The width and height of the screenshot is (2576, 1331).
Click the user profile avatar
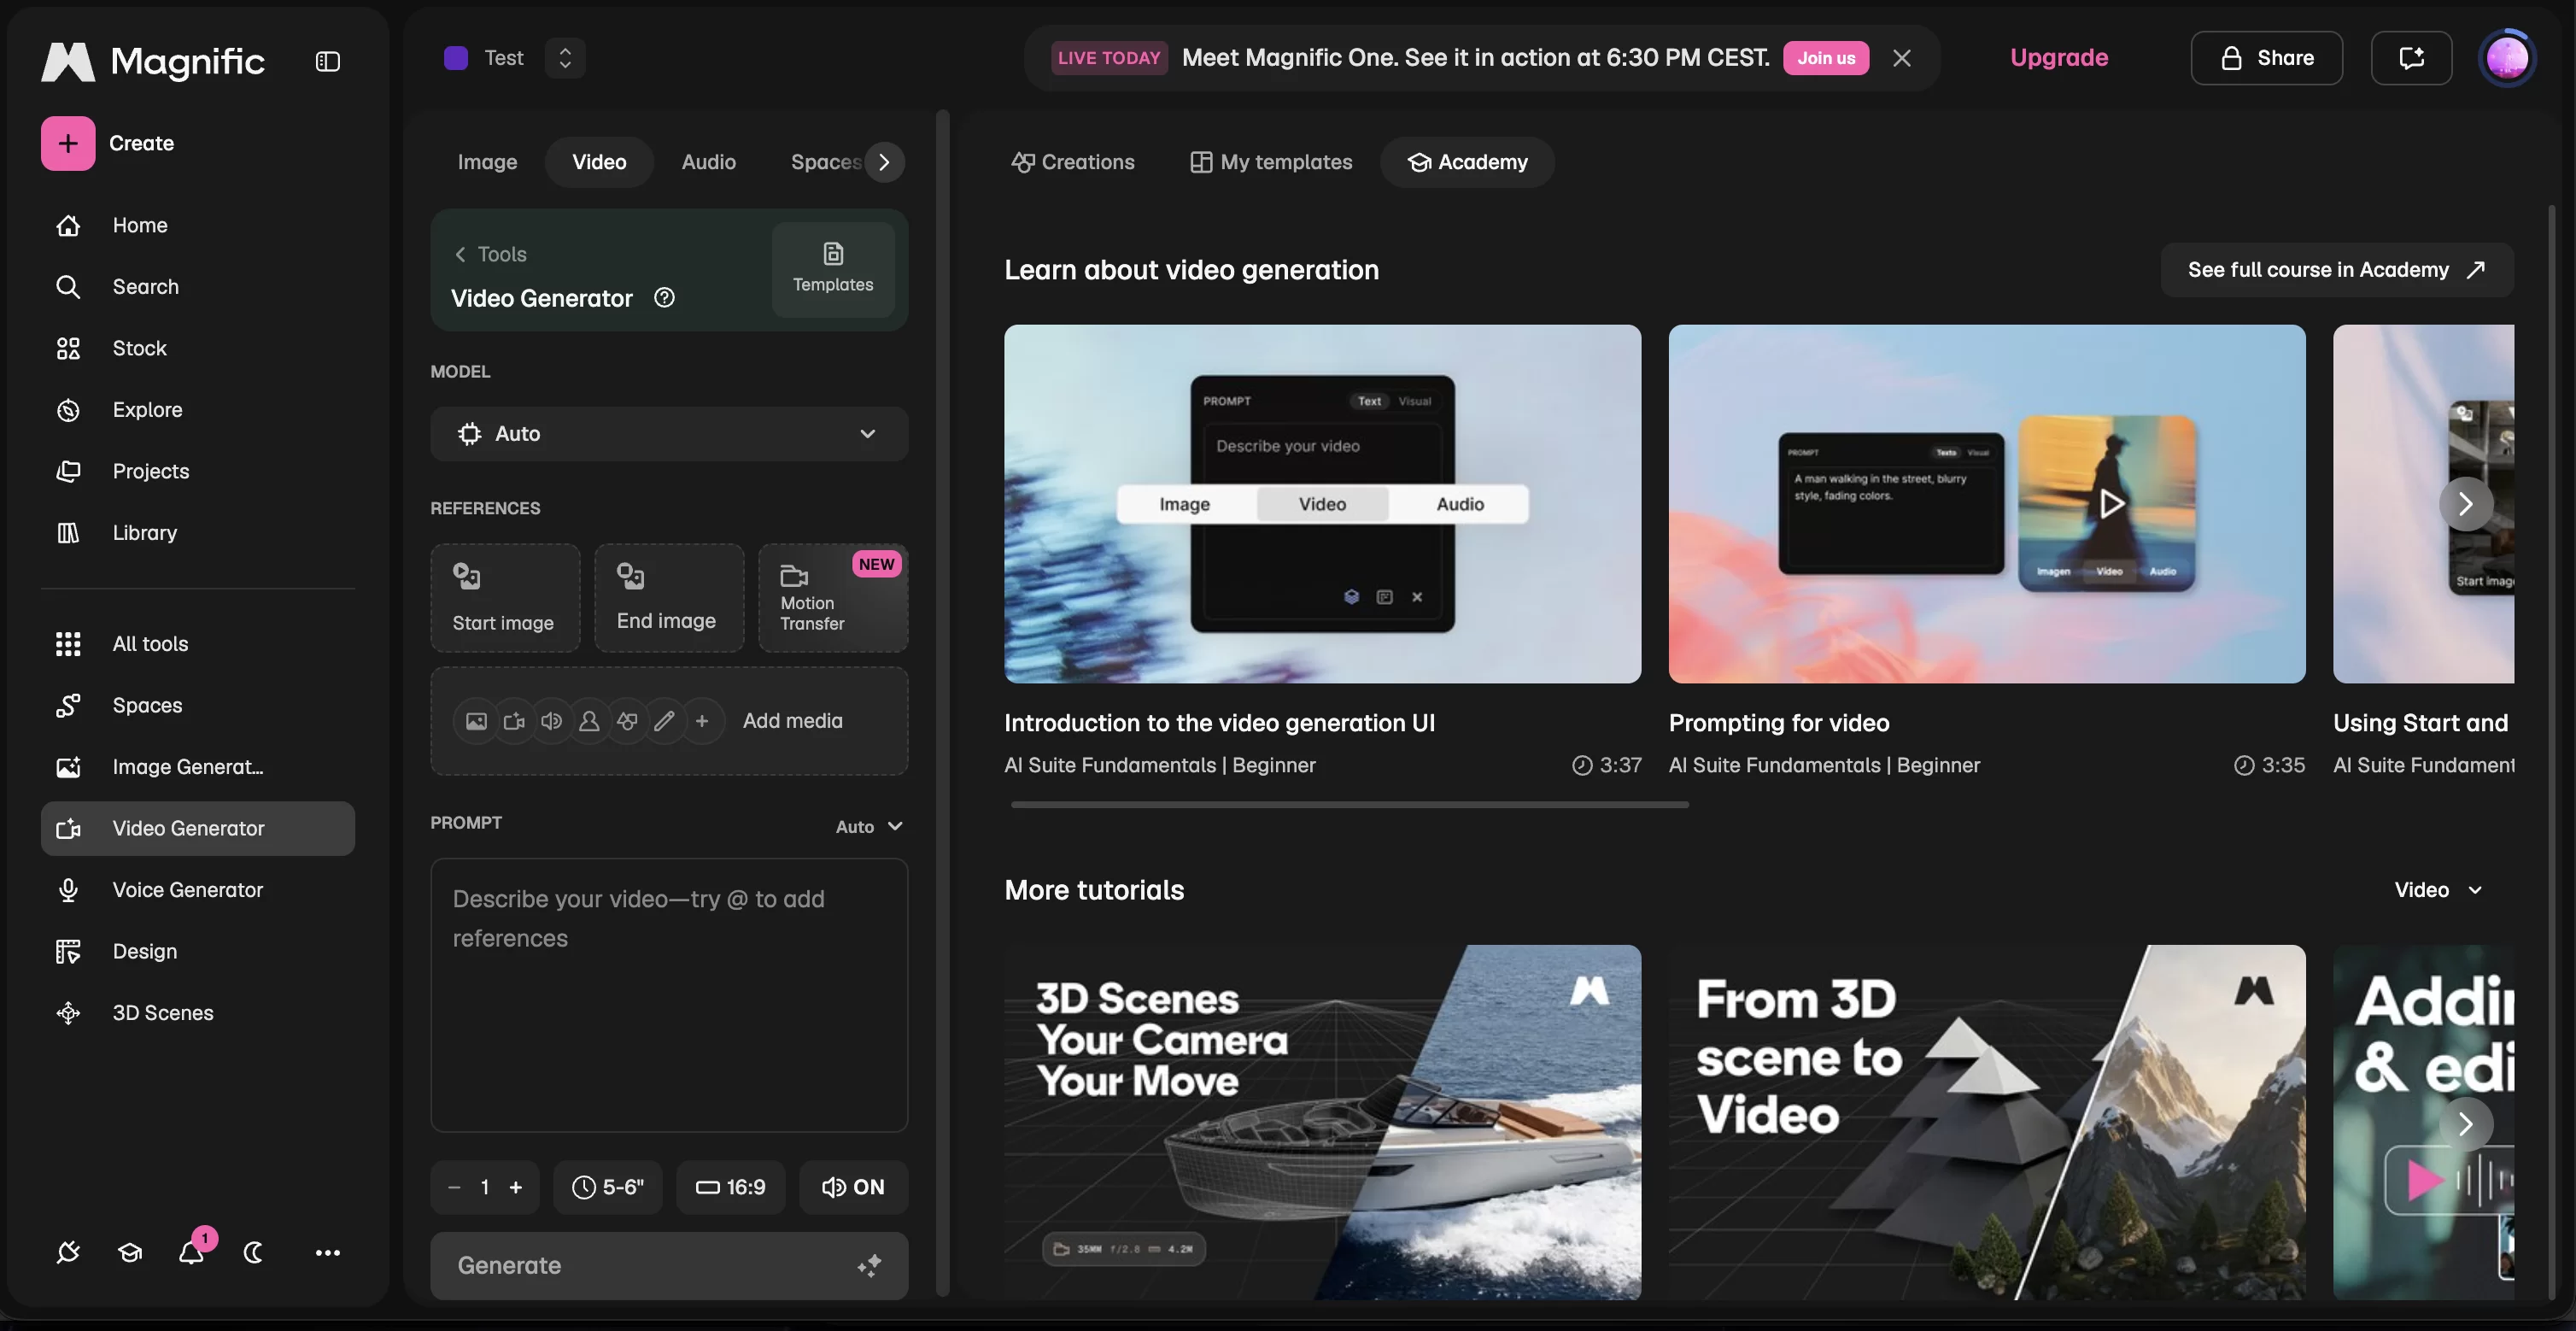[2506, 58]
